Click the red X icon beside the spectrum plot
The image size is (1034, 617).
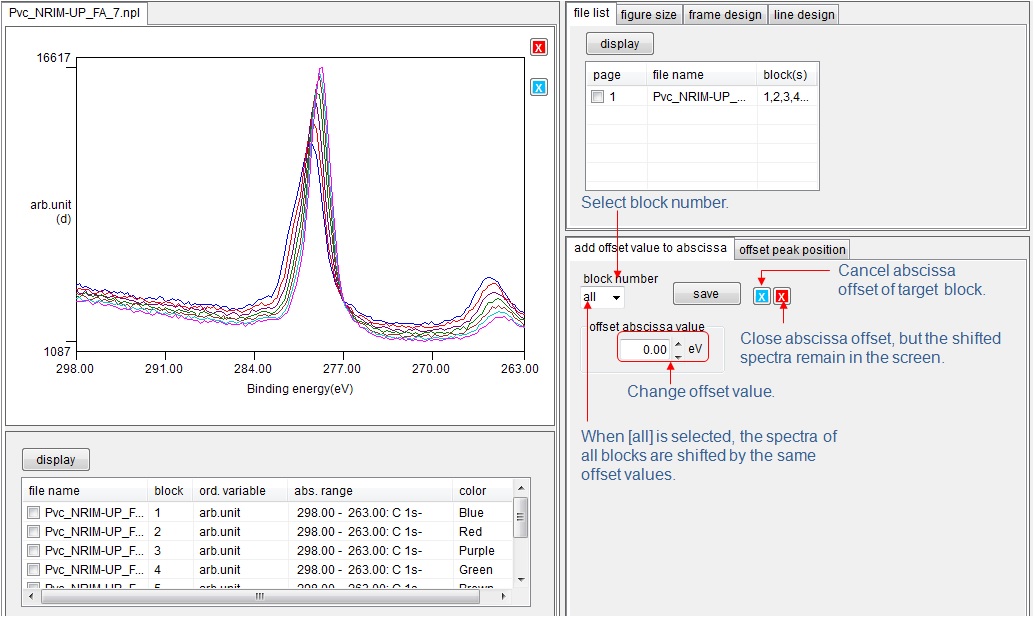(x=539, y=47)
